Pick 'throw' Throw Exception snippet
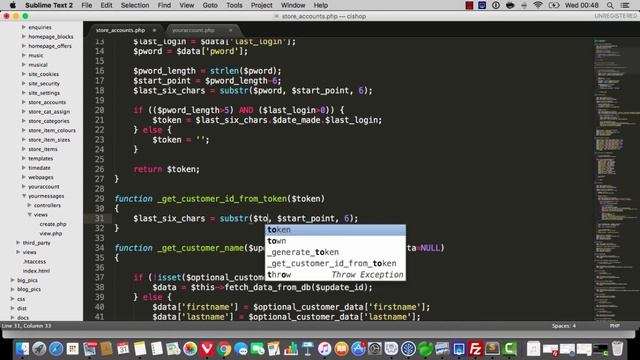Viewport: 640px width, 360px height. coord(336,275)
